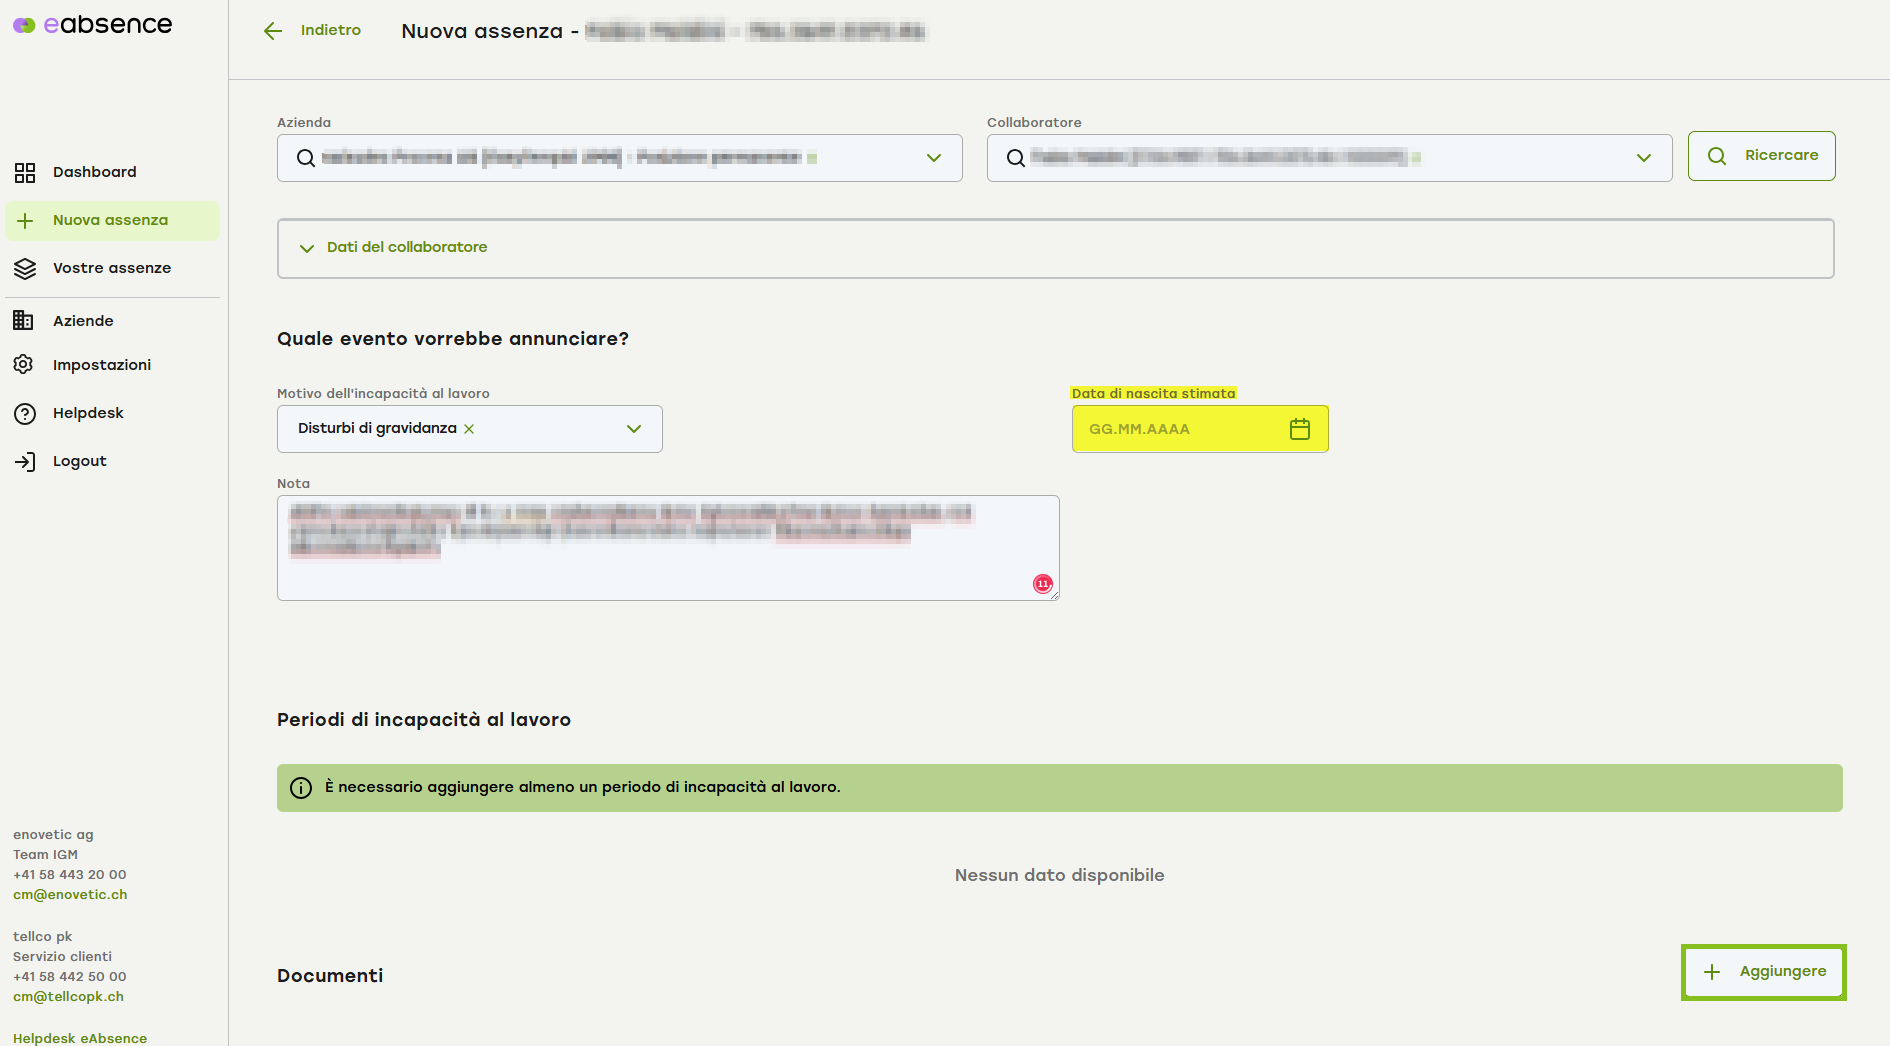Click the Logout arrow icon

[x=25, y=461]
